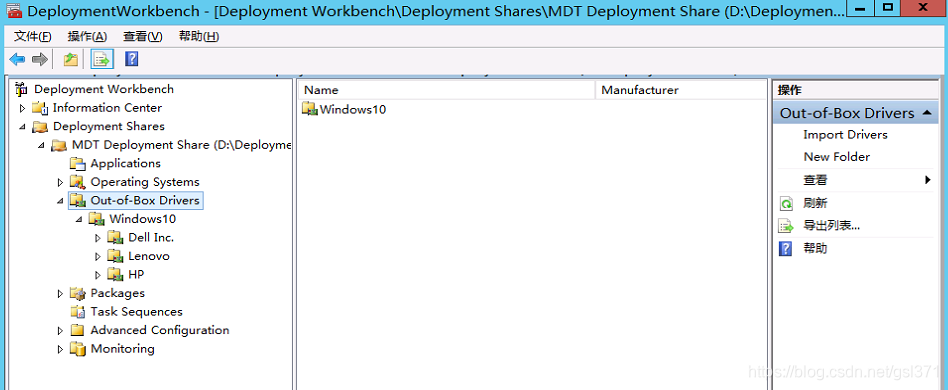Click the Information Center folder icon
Screen dimensions: 948x390
(x=40, y=108)
